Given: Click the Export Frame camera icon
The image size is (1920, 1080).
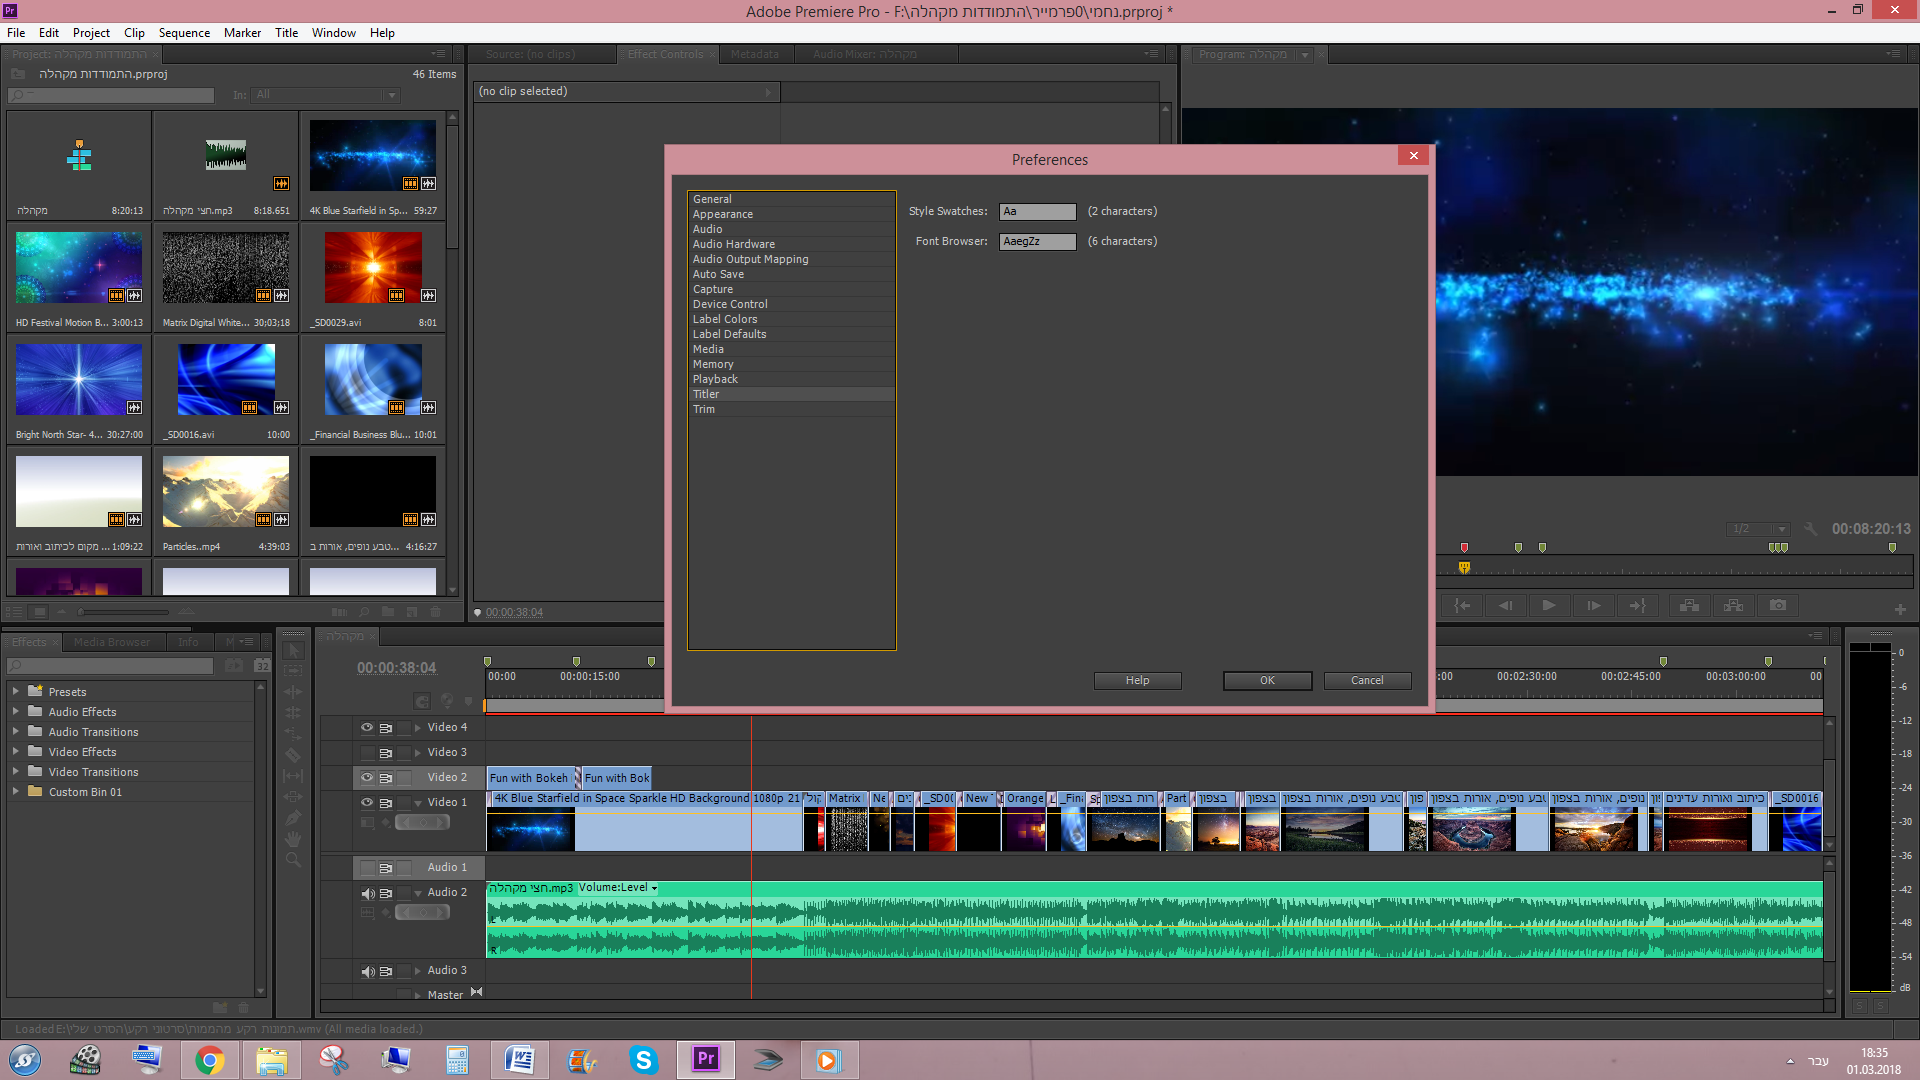Looking at the screenshot, I should 1777,606.
